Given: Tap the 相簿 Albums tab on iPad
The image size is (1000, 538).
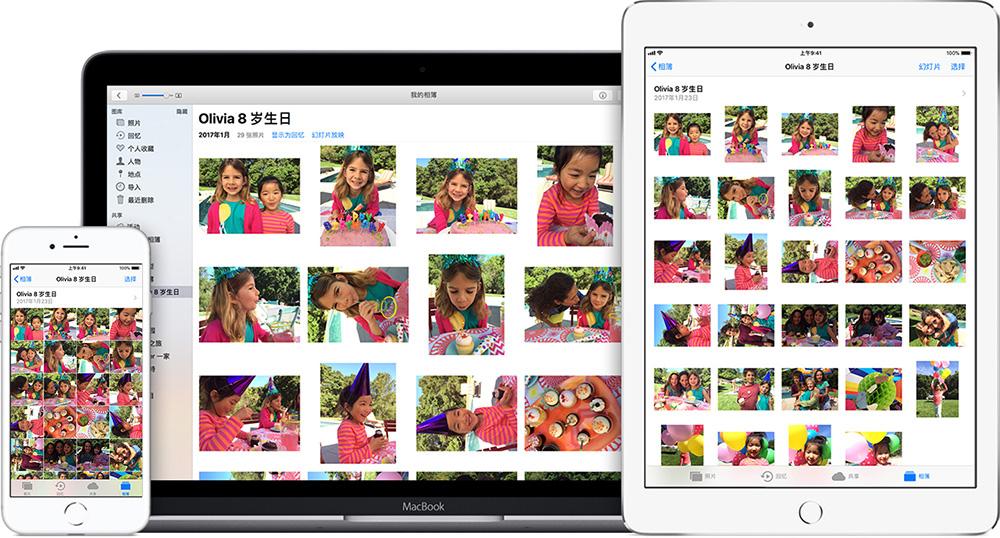Looking at the screenshot, I should (917, 476).
